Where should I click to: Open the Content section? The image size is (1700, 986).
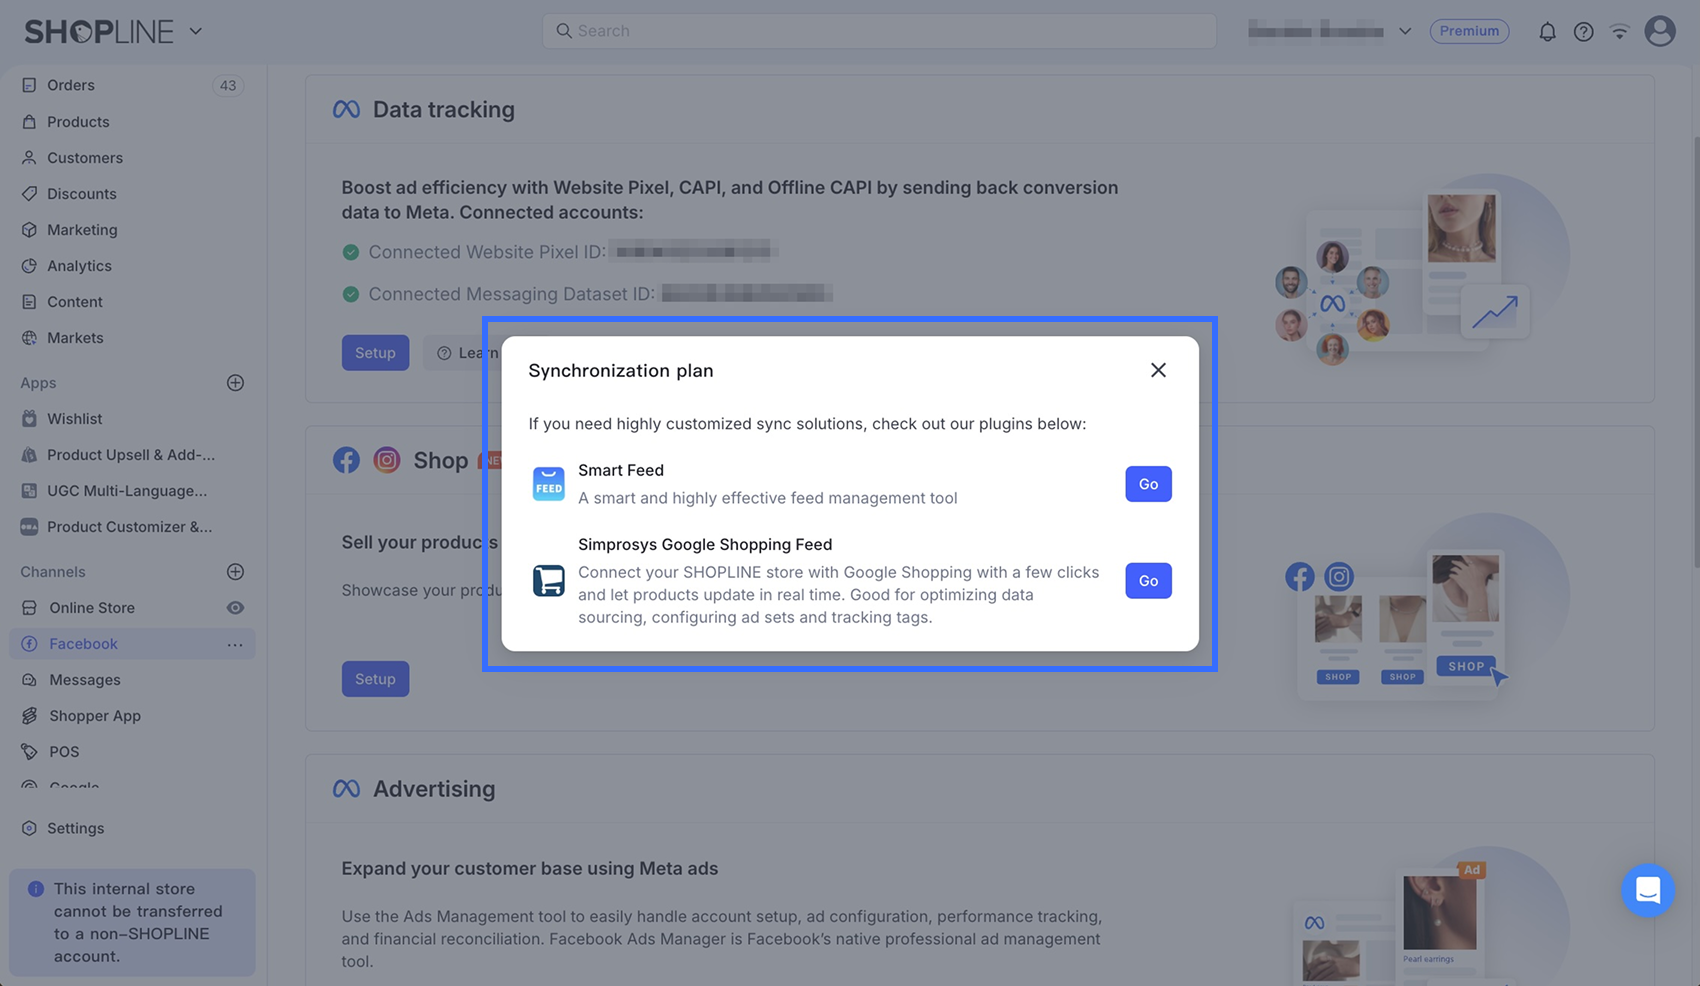click(75, 301)
